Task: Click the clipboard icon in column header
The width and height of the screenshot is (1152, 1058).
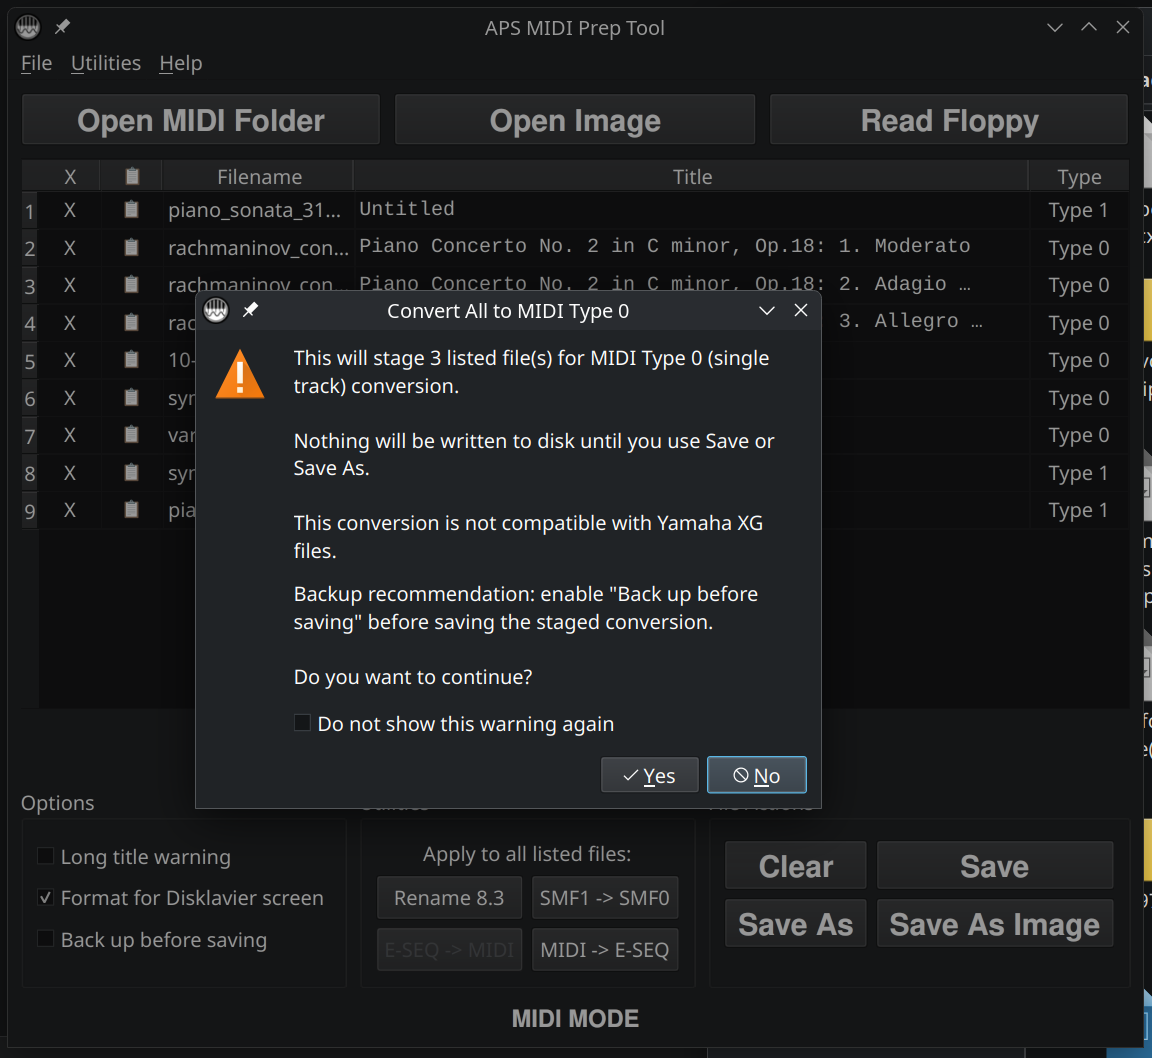Action: tap(132, 177)
